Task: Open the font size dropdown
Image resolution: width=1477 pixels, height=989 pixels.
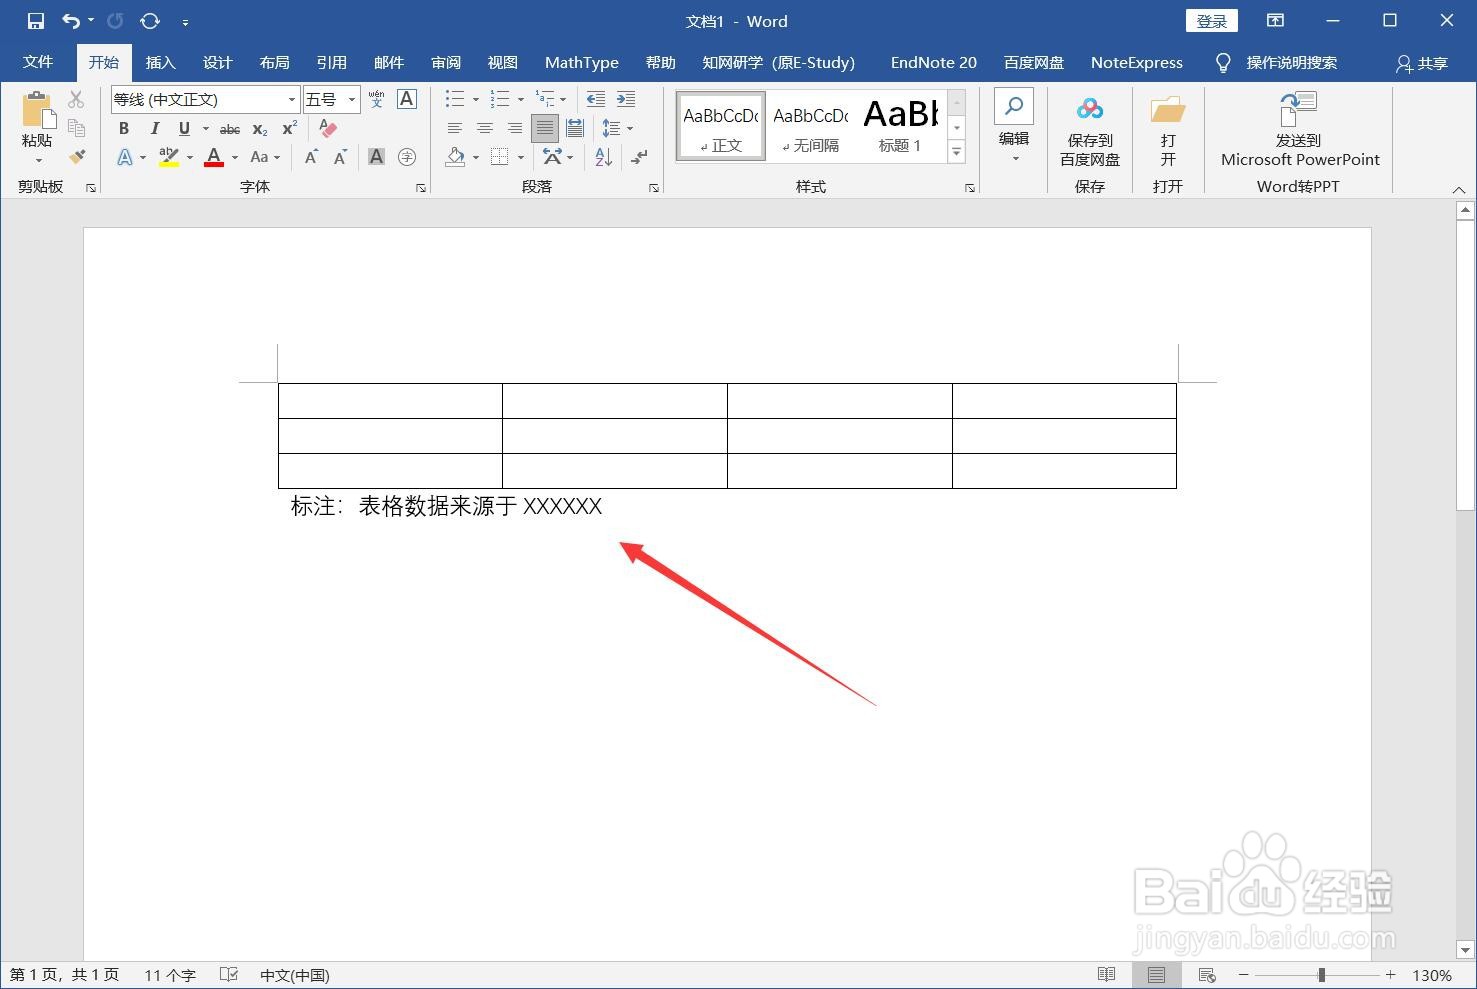Action: pyautogui.click(x=352, y=99)
